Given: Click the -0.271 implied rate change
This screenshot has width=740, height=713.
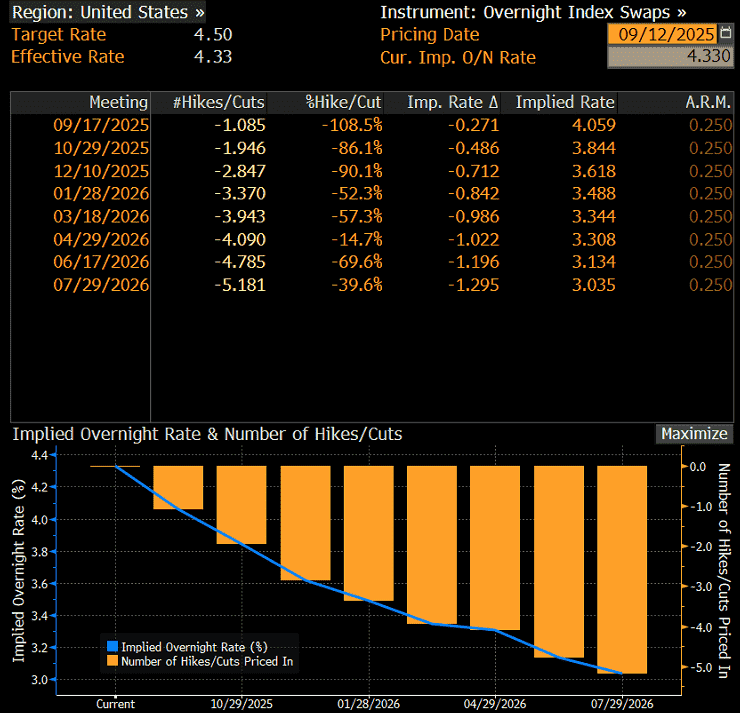Looking at the screenshot, I should 473,125.
